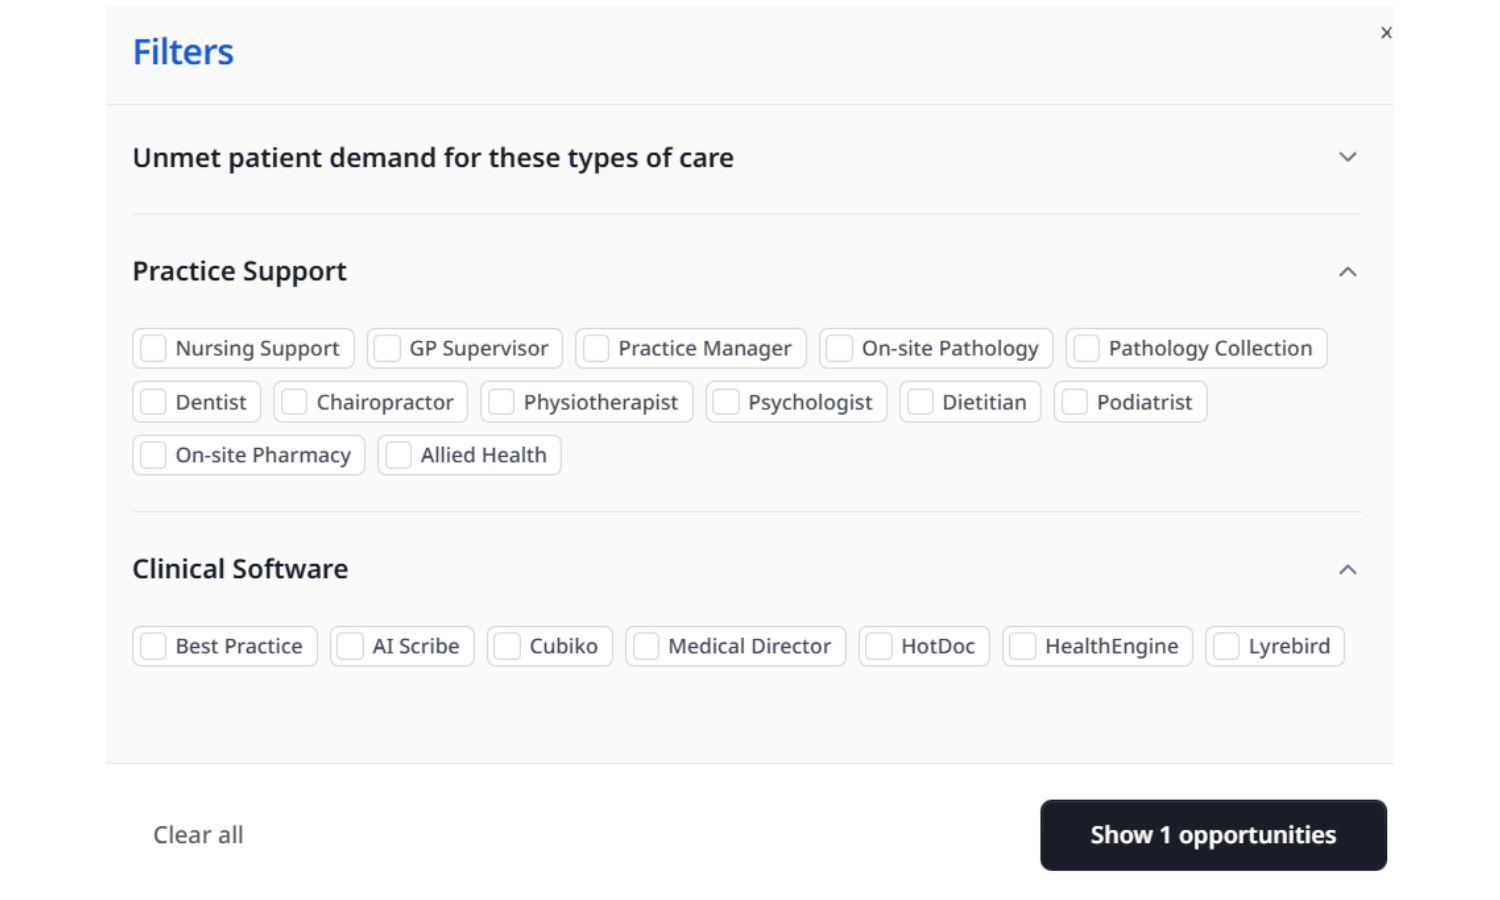
Task: Select the Chairopractor filter
Action: pos(293,402)
